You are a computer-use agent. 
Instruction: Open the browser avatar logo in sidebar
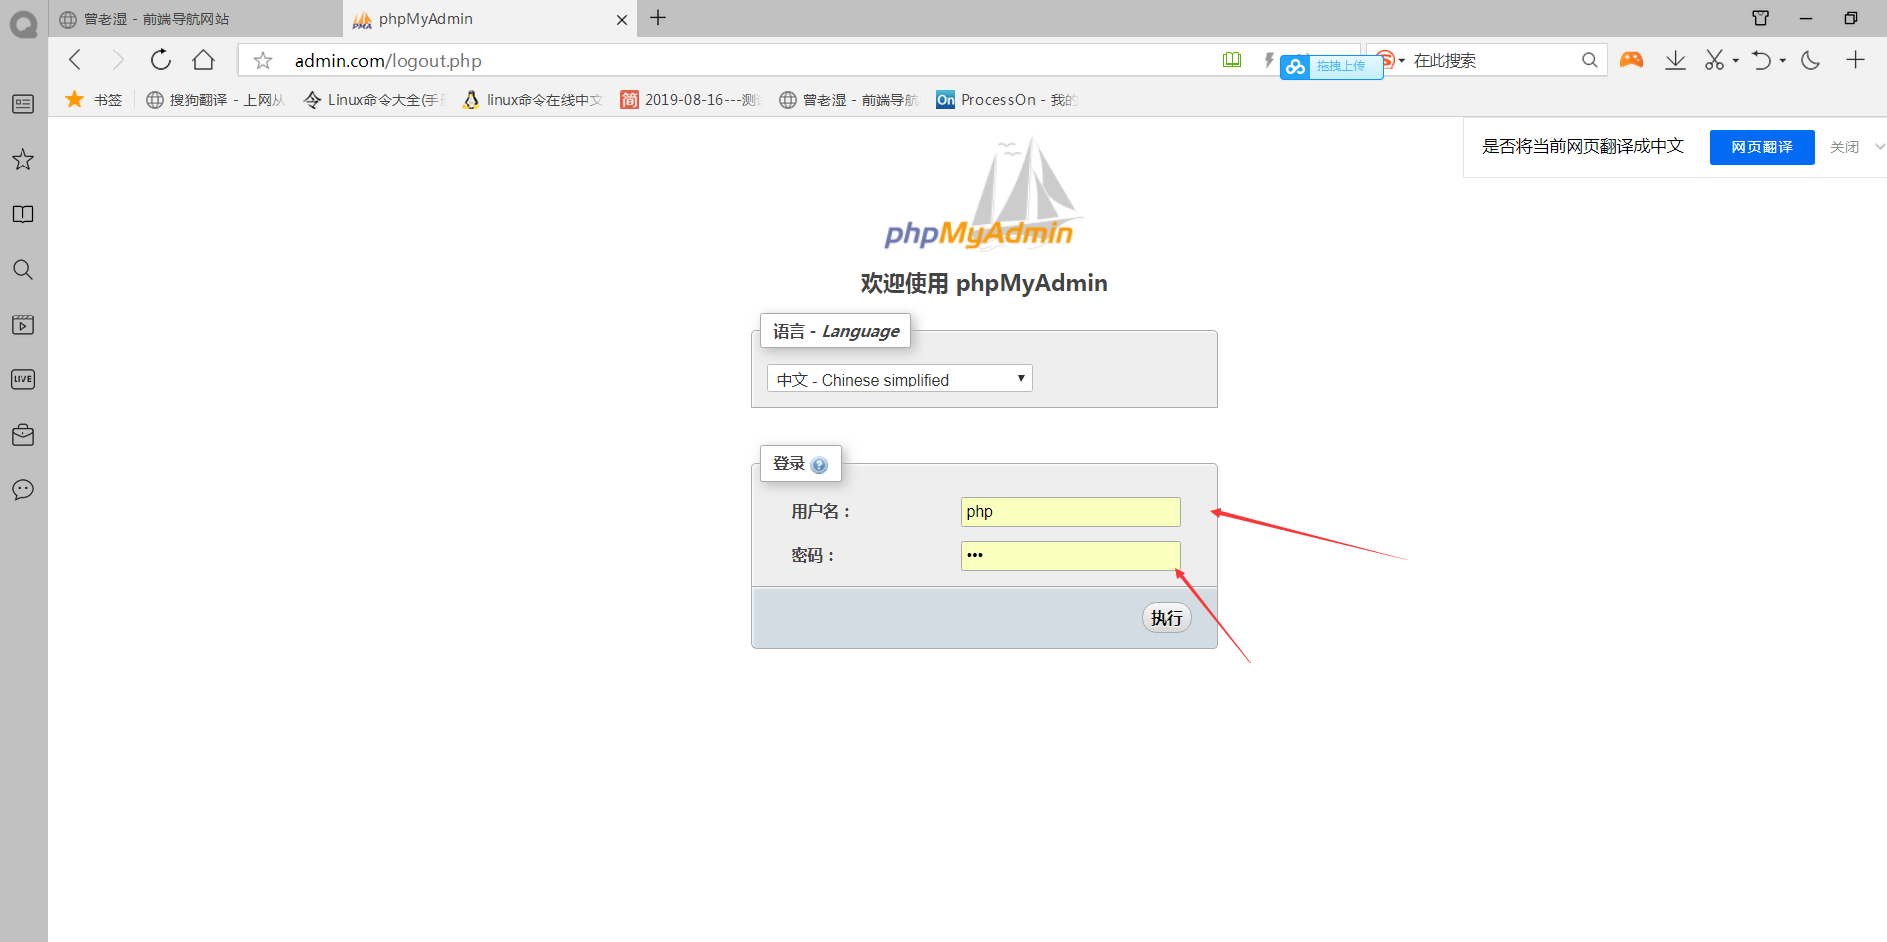click(x=23, y=24)
